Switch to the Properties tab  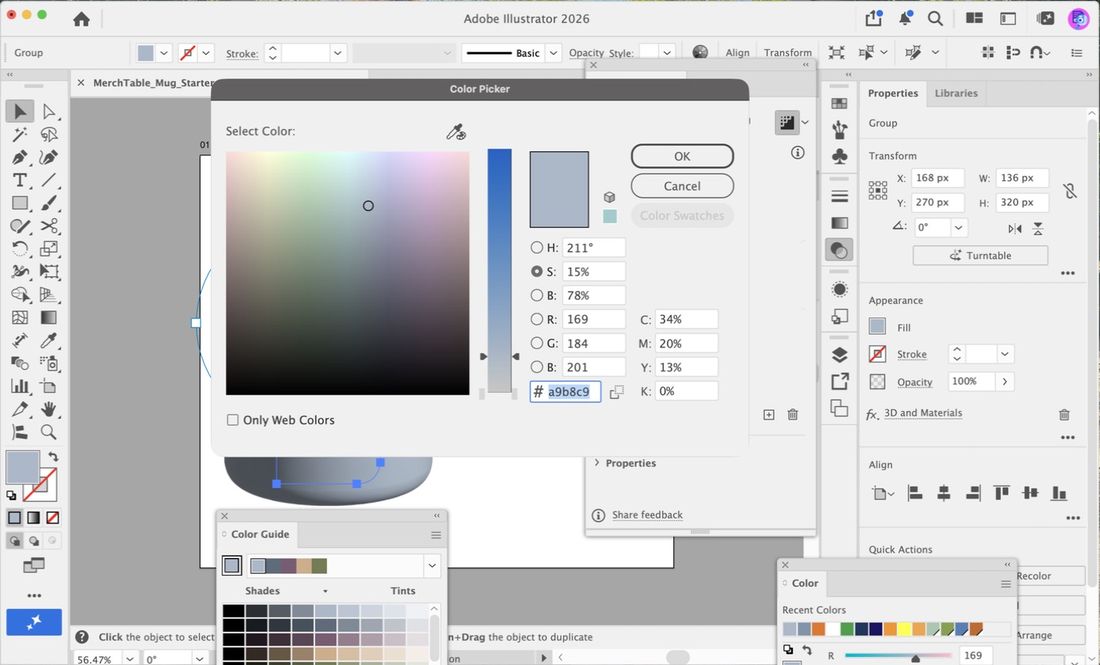tap(892, 93)
